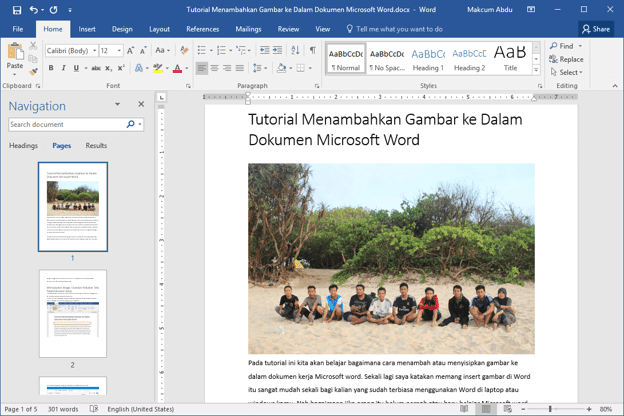The image size is (624, 416).
Task: Expand bullet list options
Action: click(211, 51)
